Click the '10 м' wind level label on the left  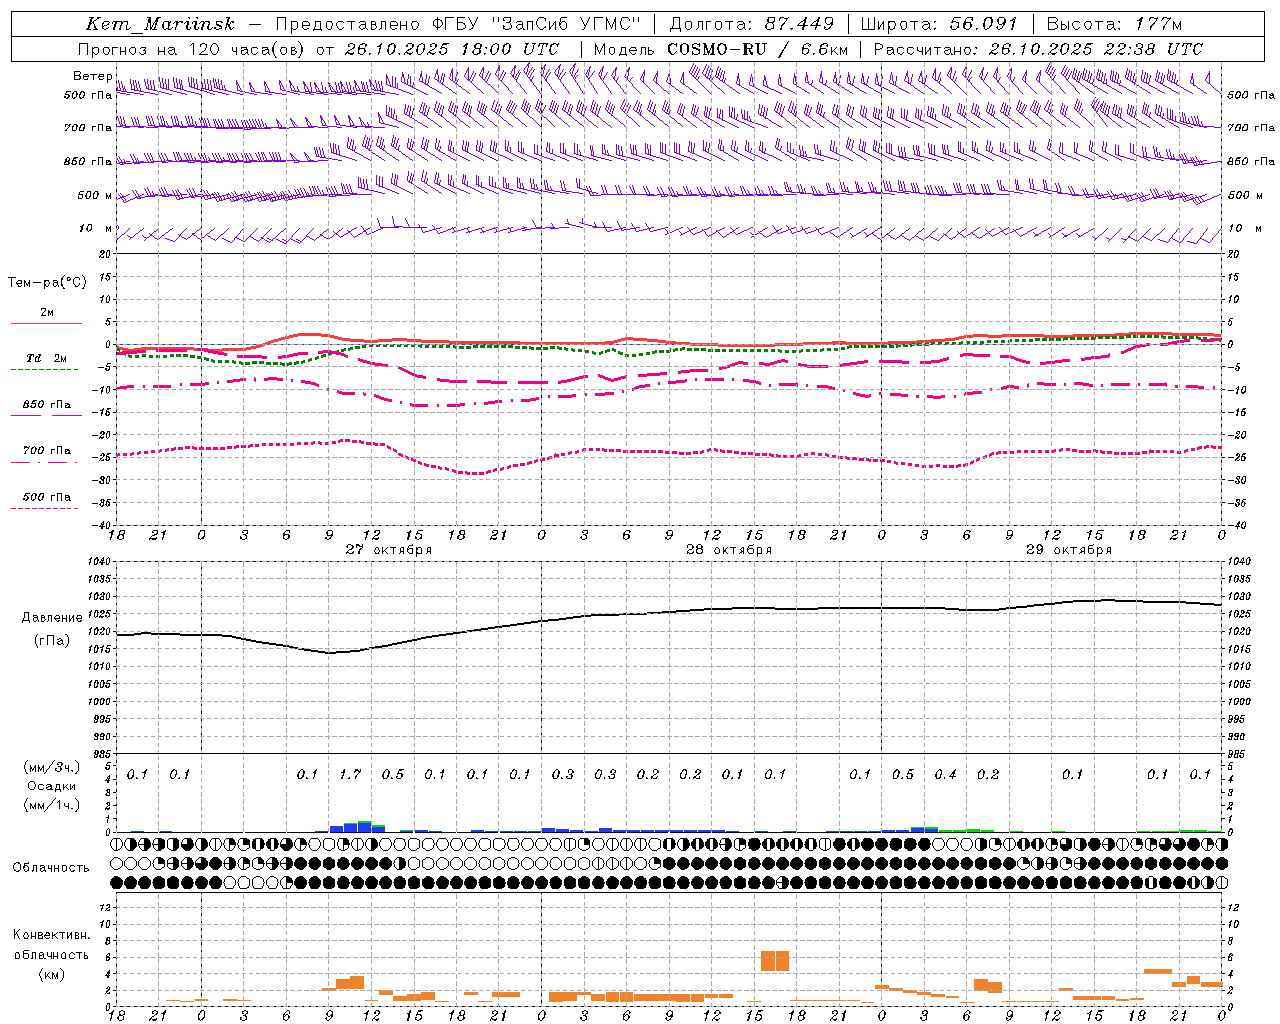click(96, 229)
